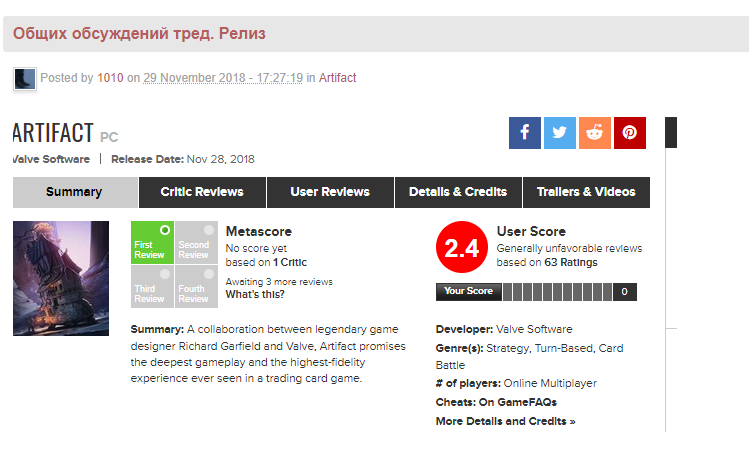This screenshot has height=461, width=749.
Task: Open More Details and Credits link
Action: pos(505,421)
